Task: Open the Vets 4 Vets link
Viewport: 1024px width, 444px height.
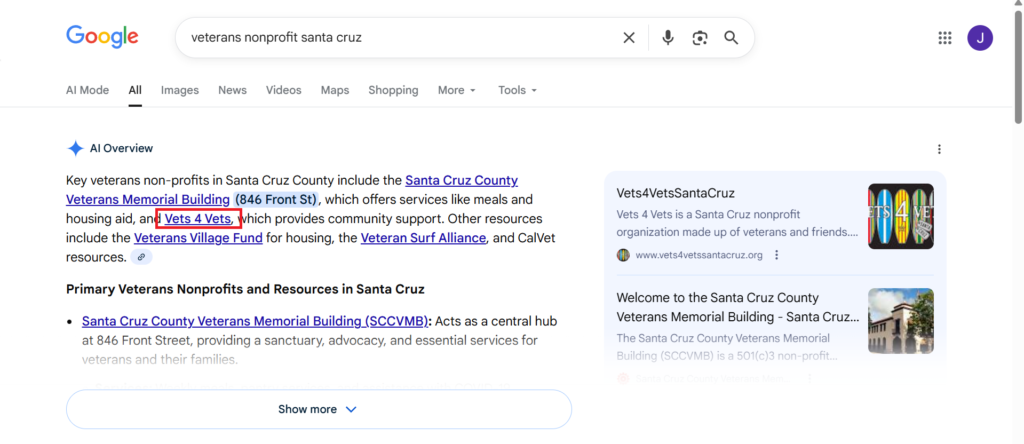Action: (x=198, y=219)
